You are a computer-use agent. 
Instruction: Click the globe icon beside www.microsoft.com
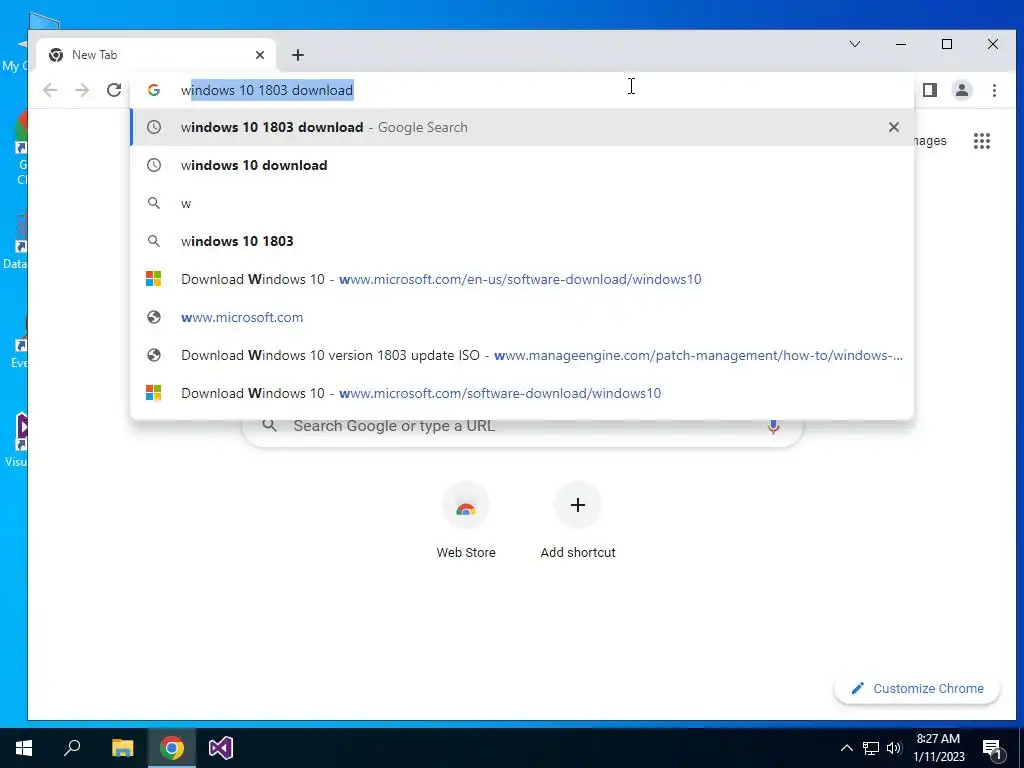(153, 317)
